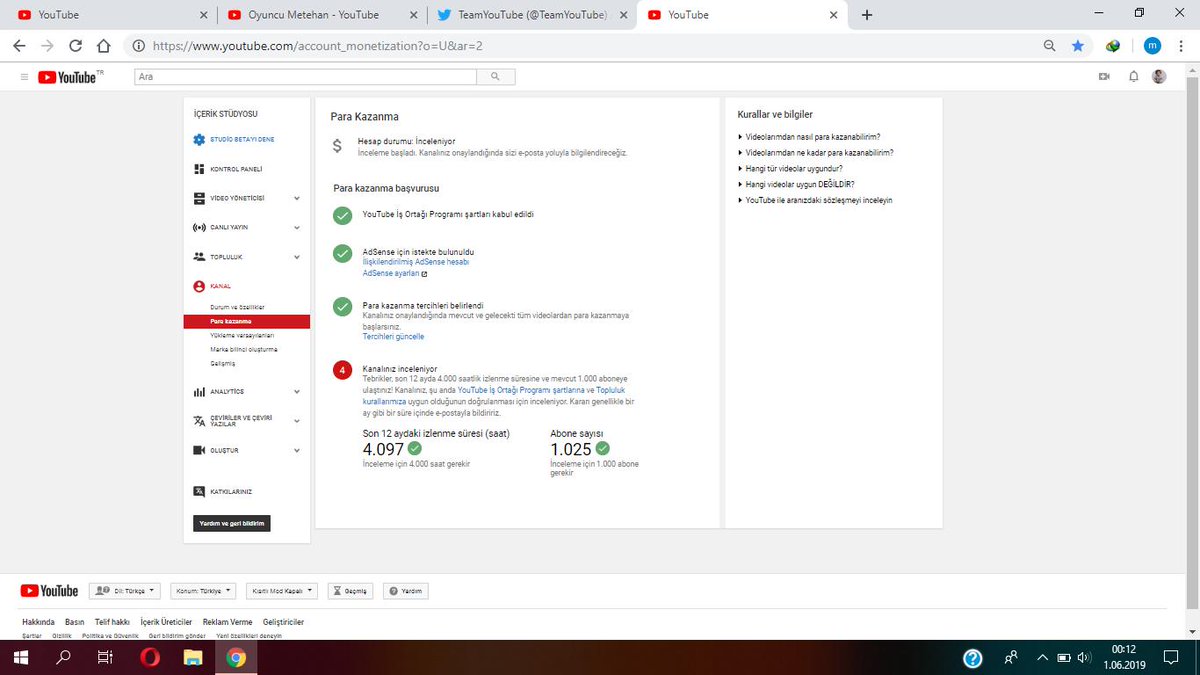Viewport: 1200px width, 675px height.
Task: Expand the Canlı Yayın section chevron
Action: (x=297, y=227)
